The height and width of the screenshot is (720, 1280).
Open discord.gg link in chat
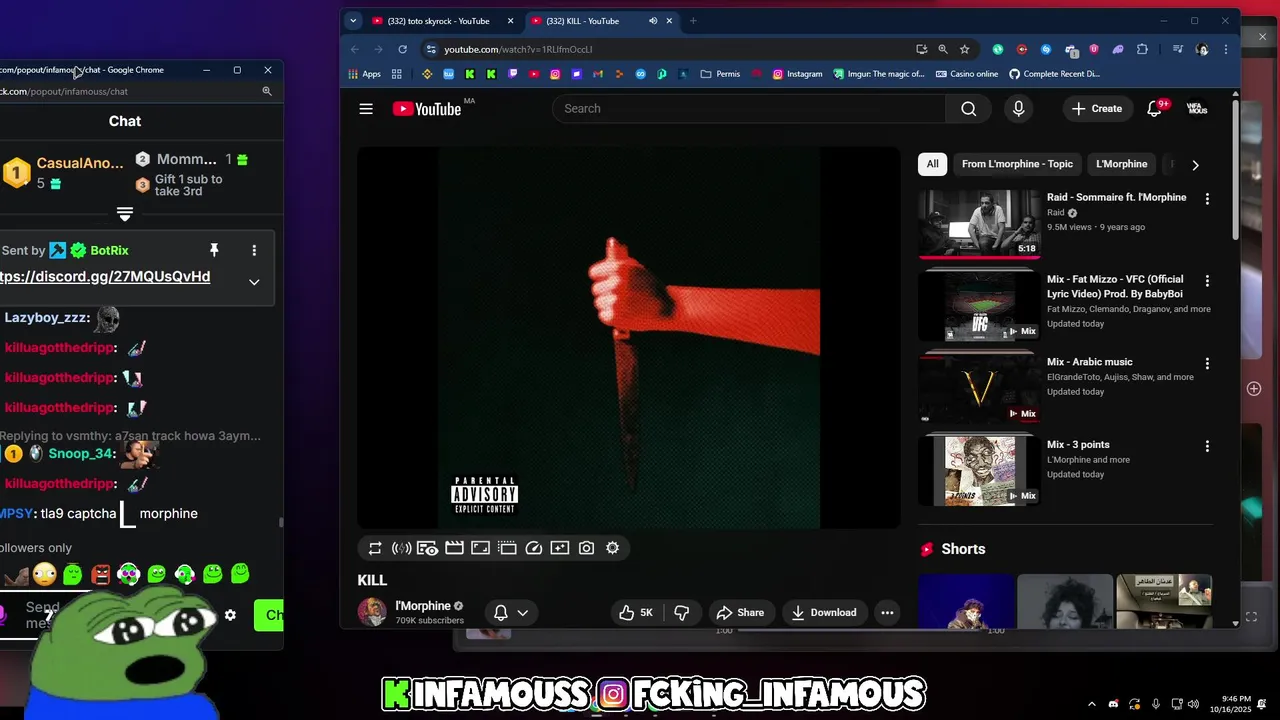pyautogui.click(x=104, y=277)
